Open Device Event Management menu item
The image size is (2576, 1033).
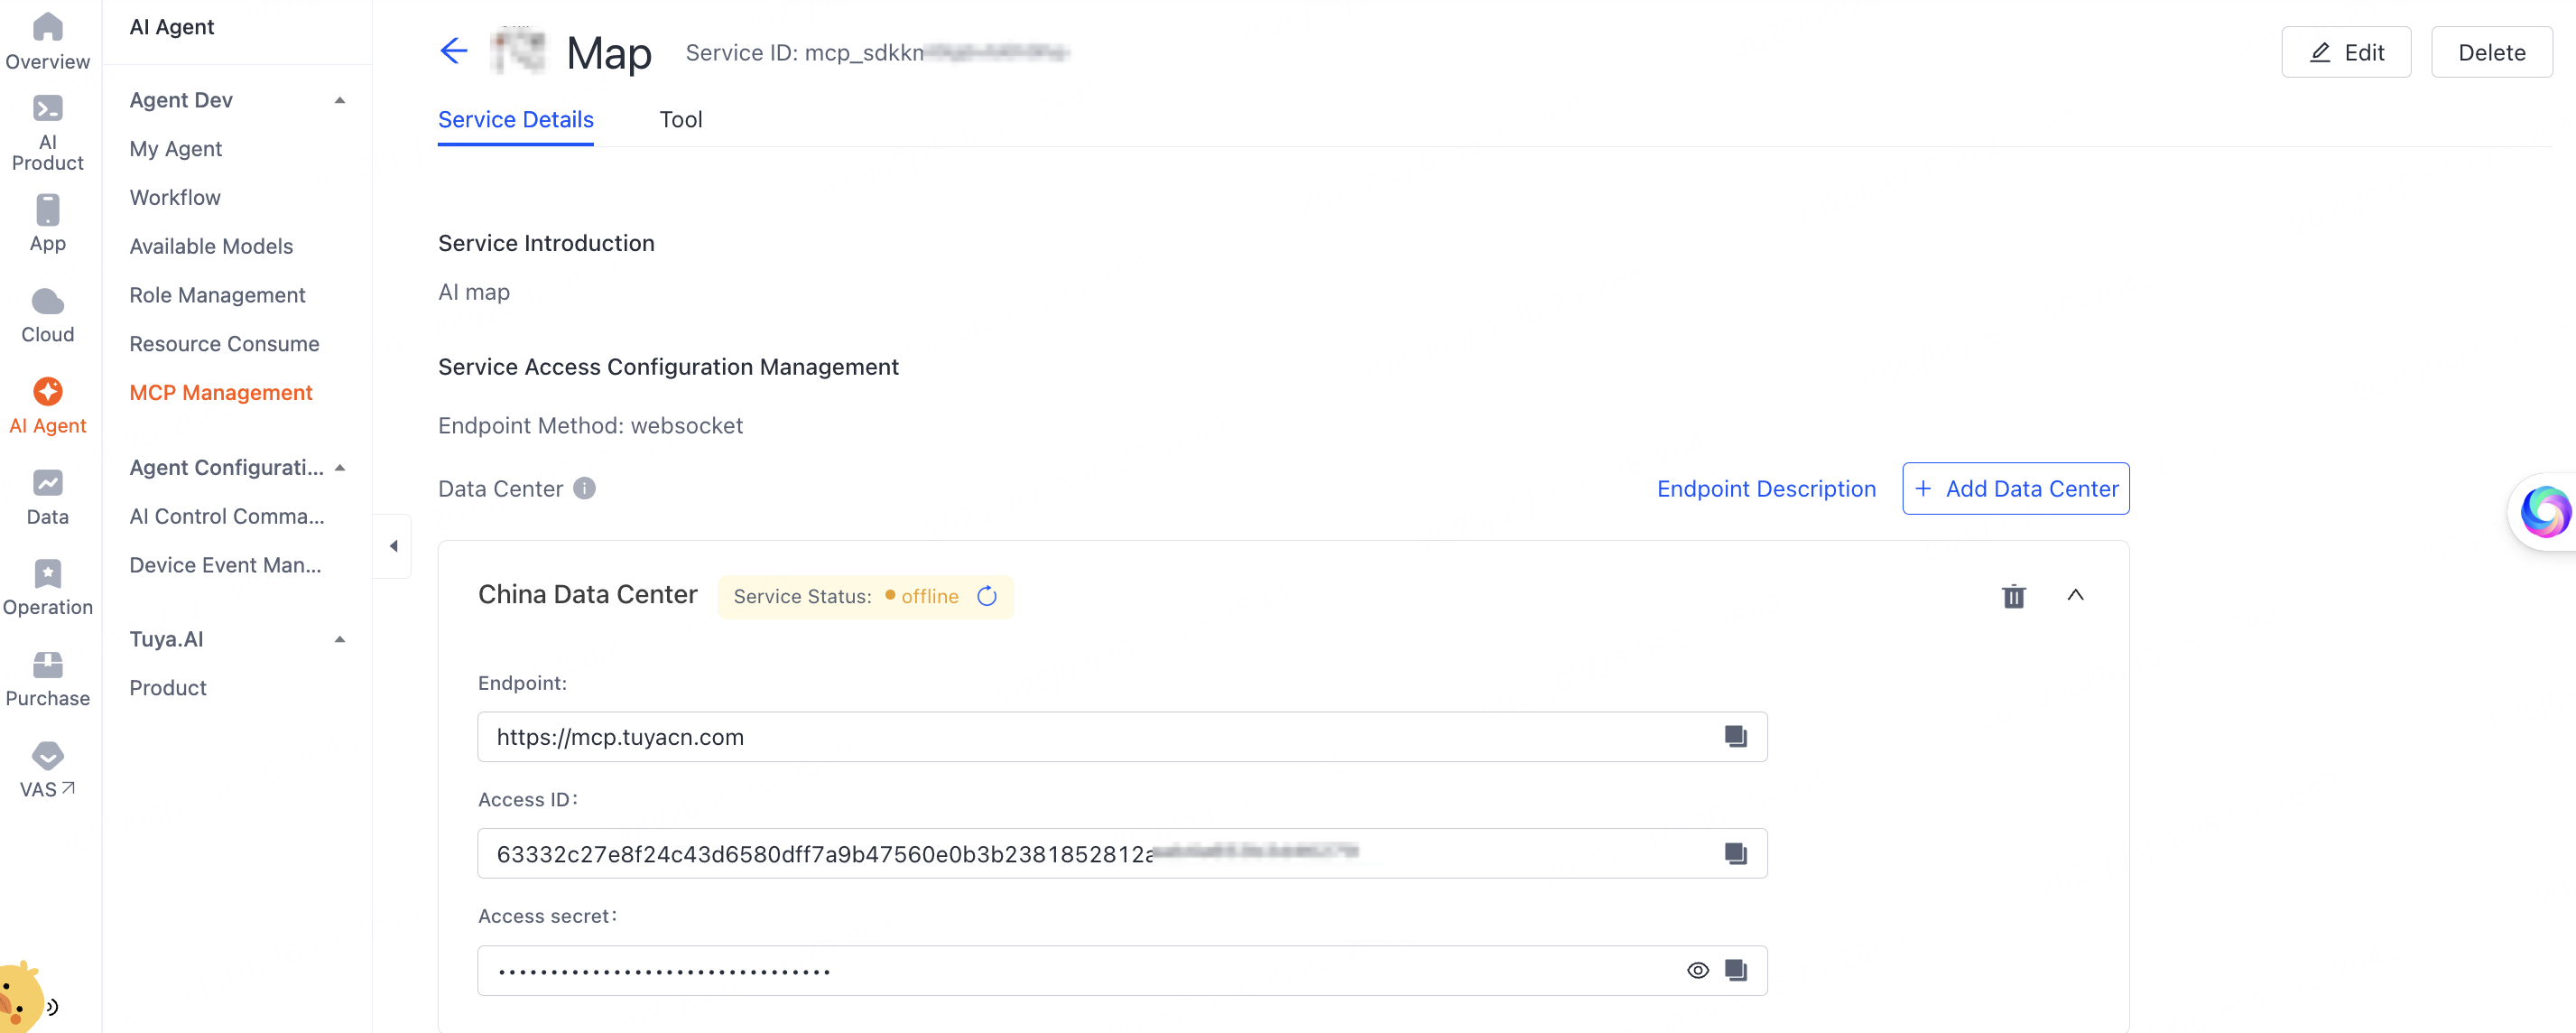pos(225,566)
